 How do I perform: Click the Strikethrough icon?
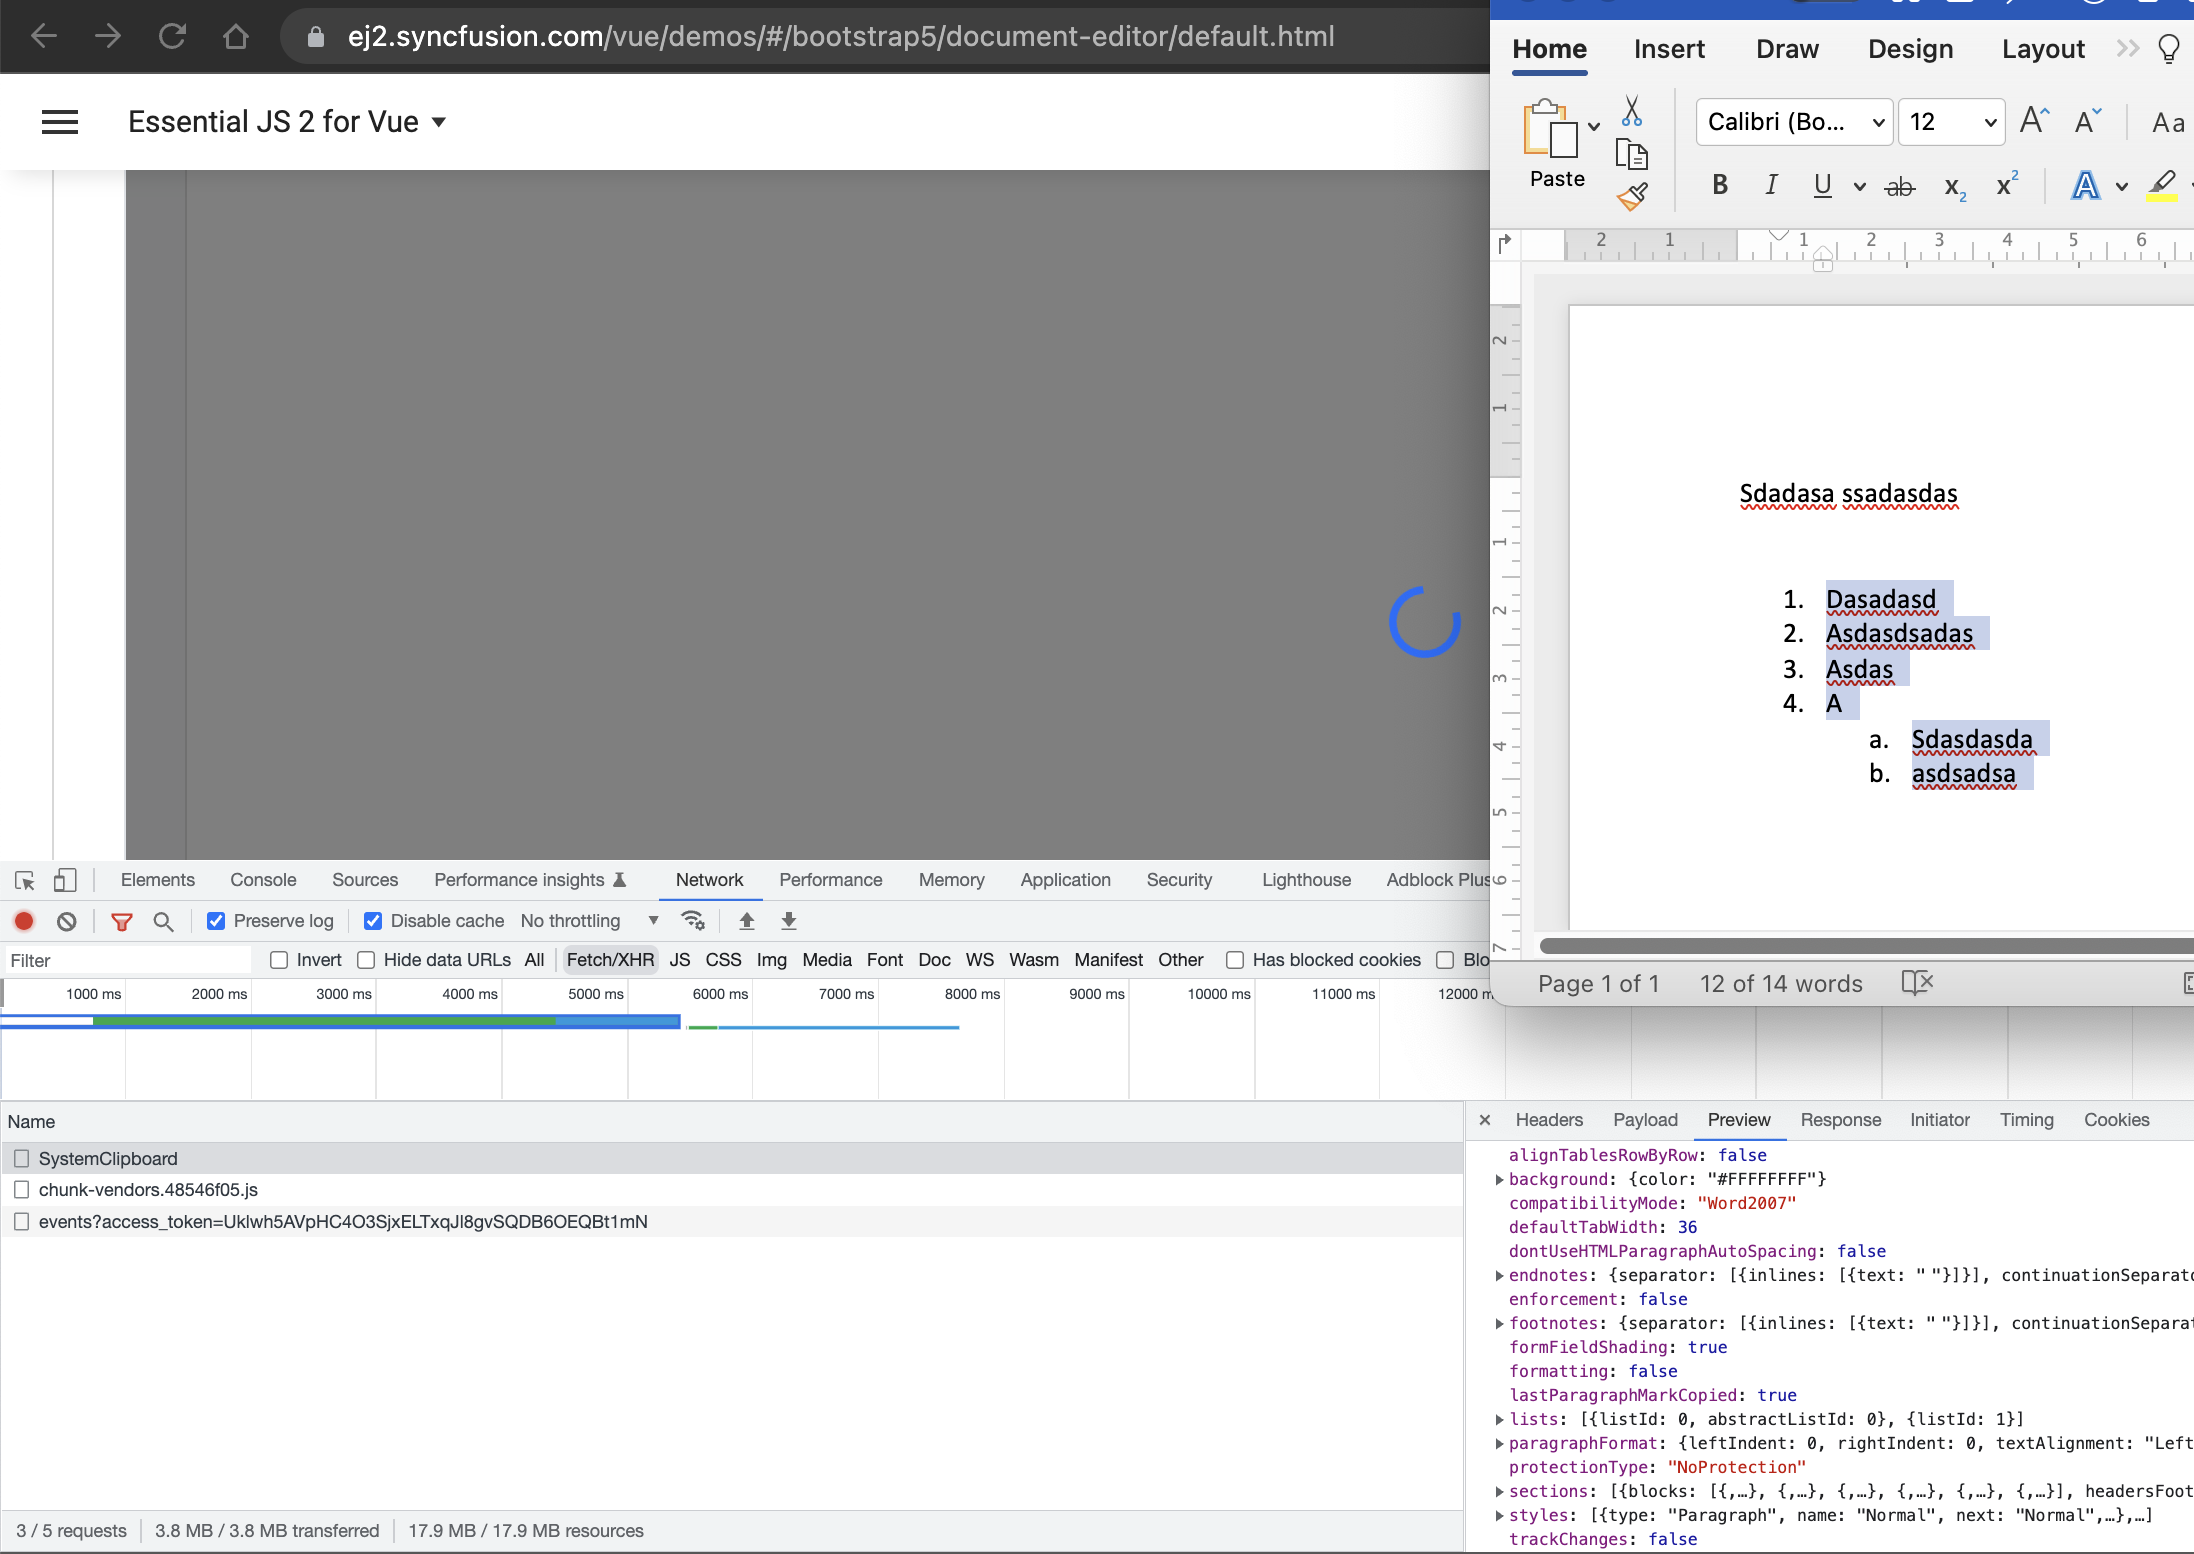1898,186
